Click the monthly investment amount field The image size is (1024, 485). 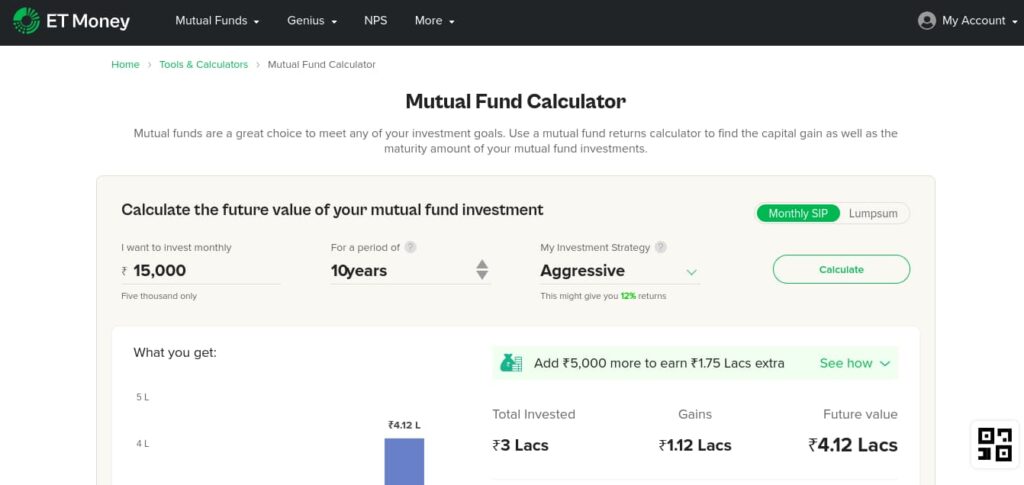point(201,271)
